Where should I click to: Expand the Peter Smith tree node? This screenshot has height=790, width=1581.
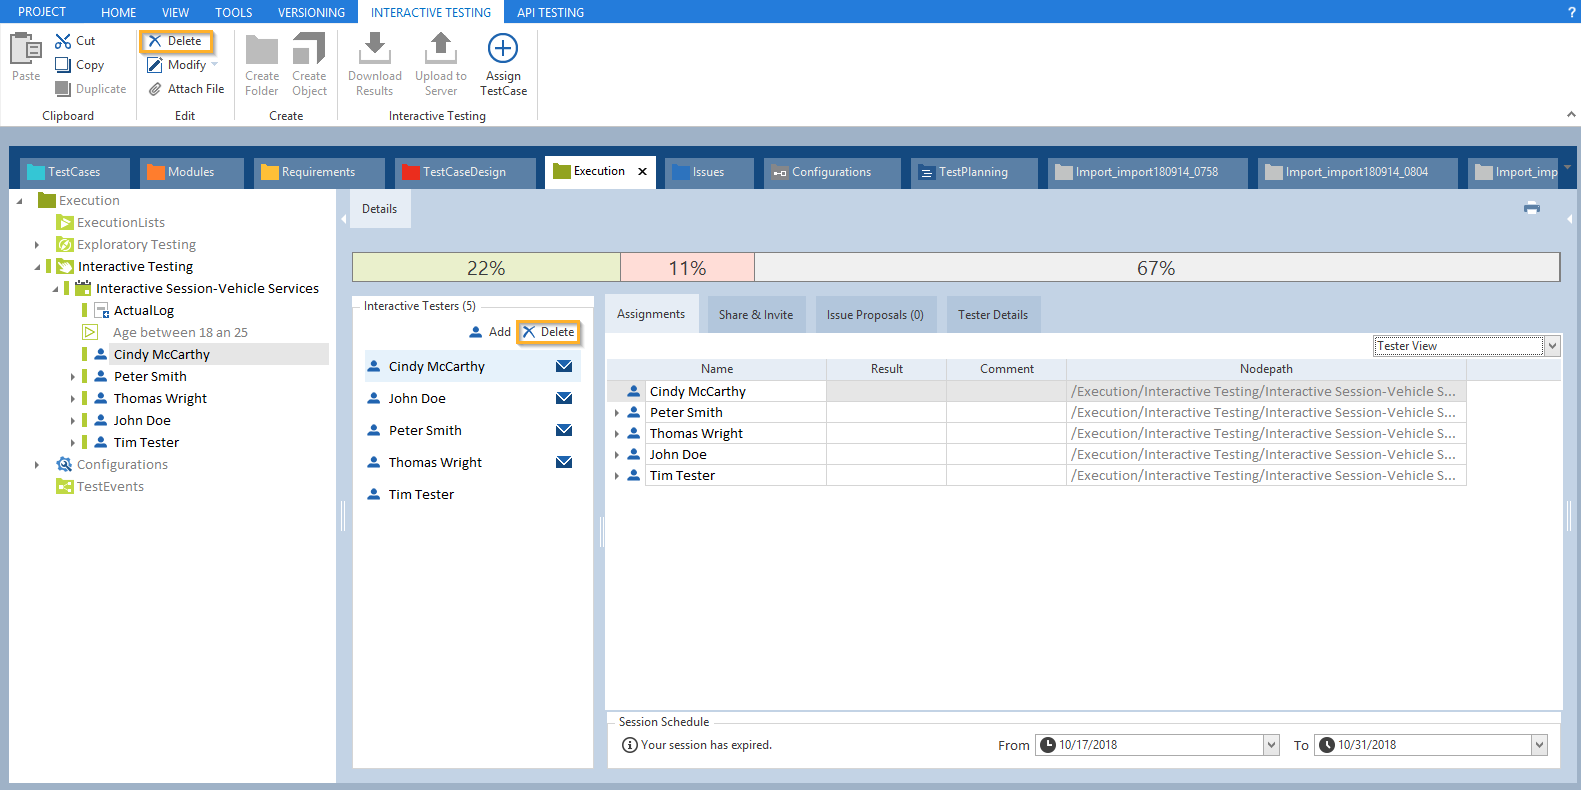point(72,377)
